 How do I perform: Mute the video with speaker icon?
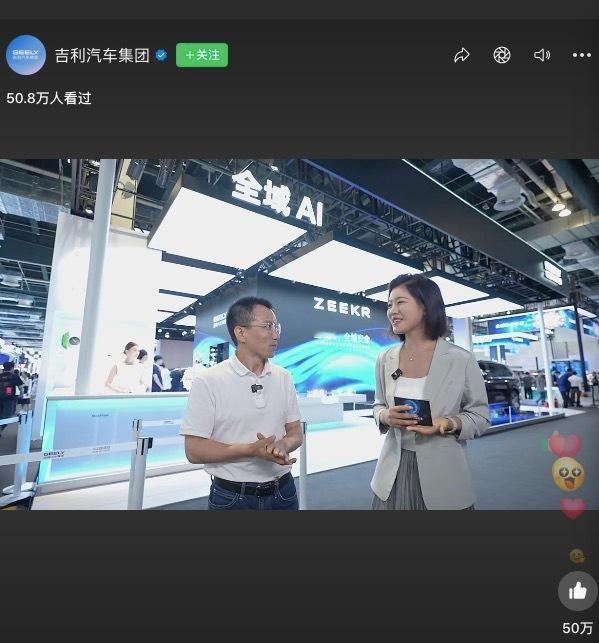[x=542, y=55]
